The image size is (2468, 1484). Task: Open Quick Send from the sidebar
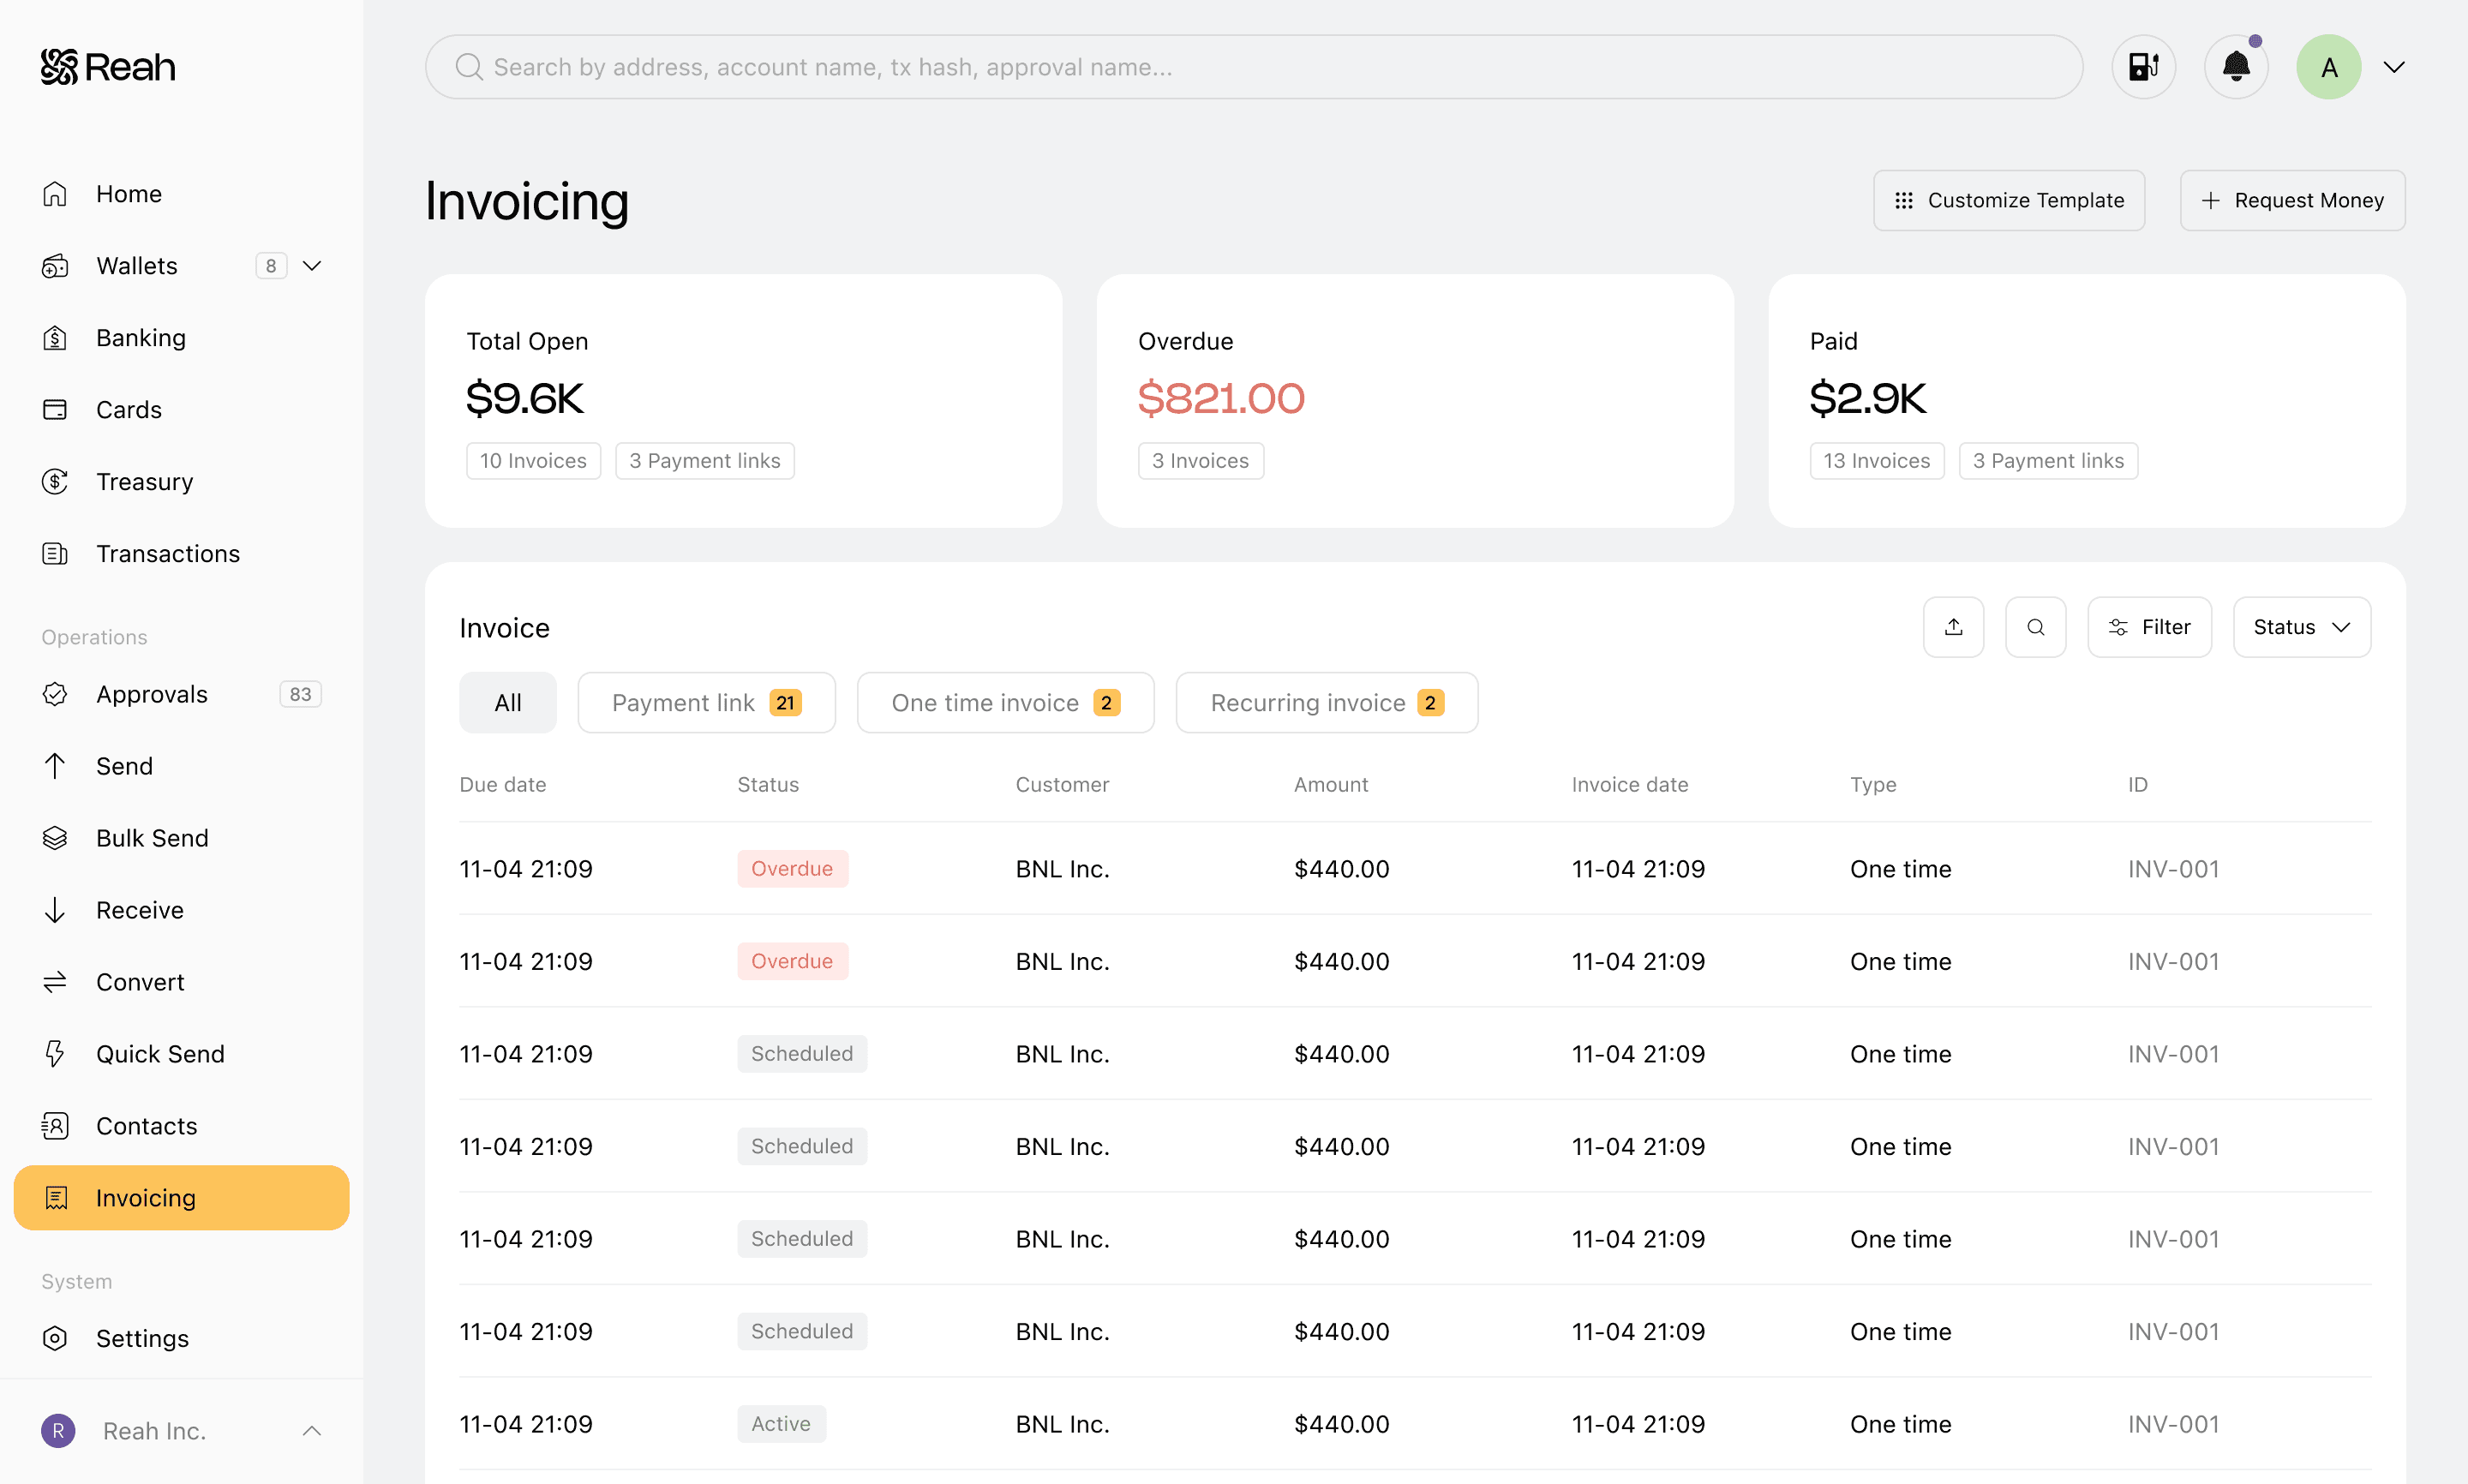tap(160, 1054)
